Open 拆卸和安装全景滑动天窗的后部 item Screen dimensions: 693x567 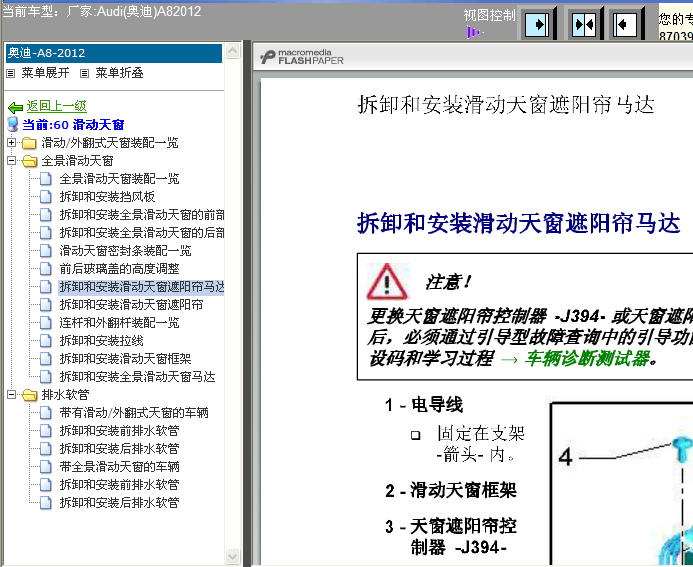(142, 233)
